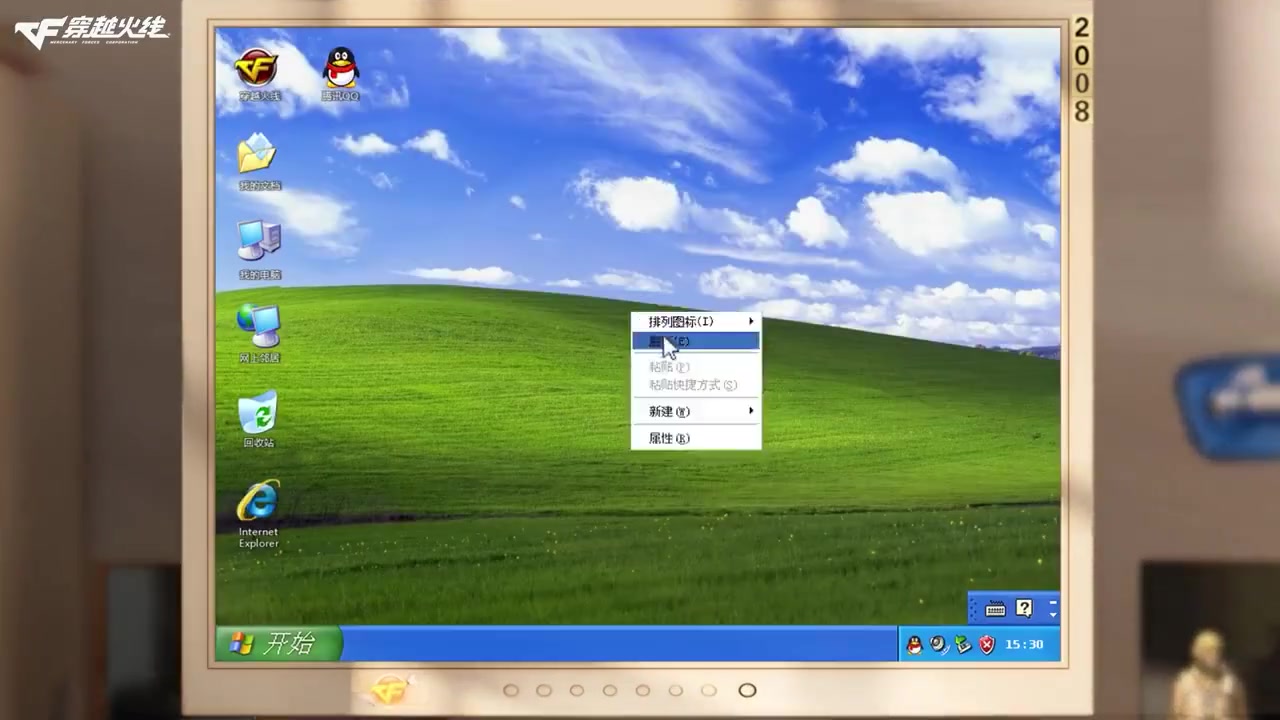Click the keyboard icon on language bar
The height and width of the screenshot is (720, 1280).
click(995, 608)
